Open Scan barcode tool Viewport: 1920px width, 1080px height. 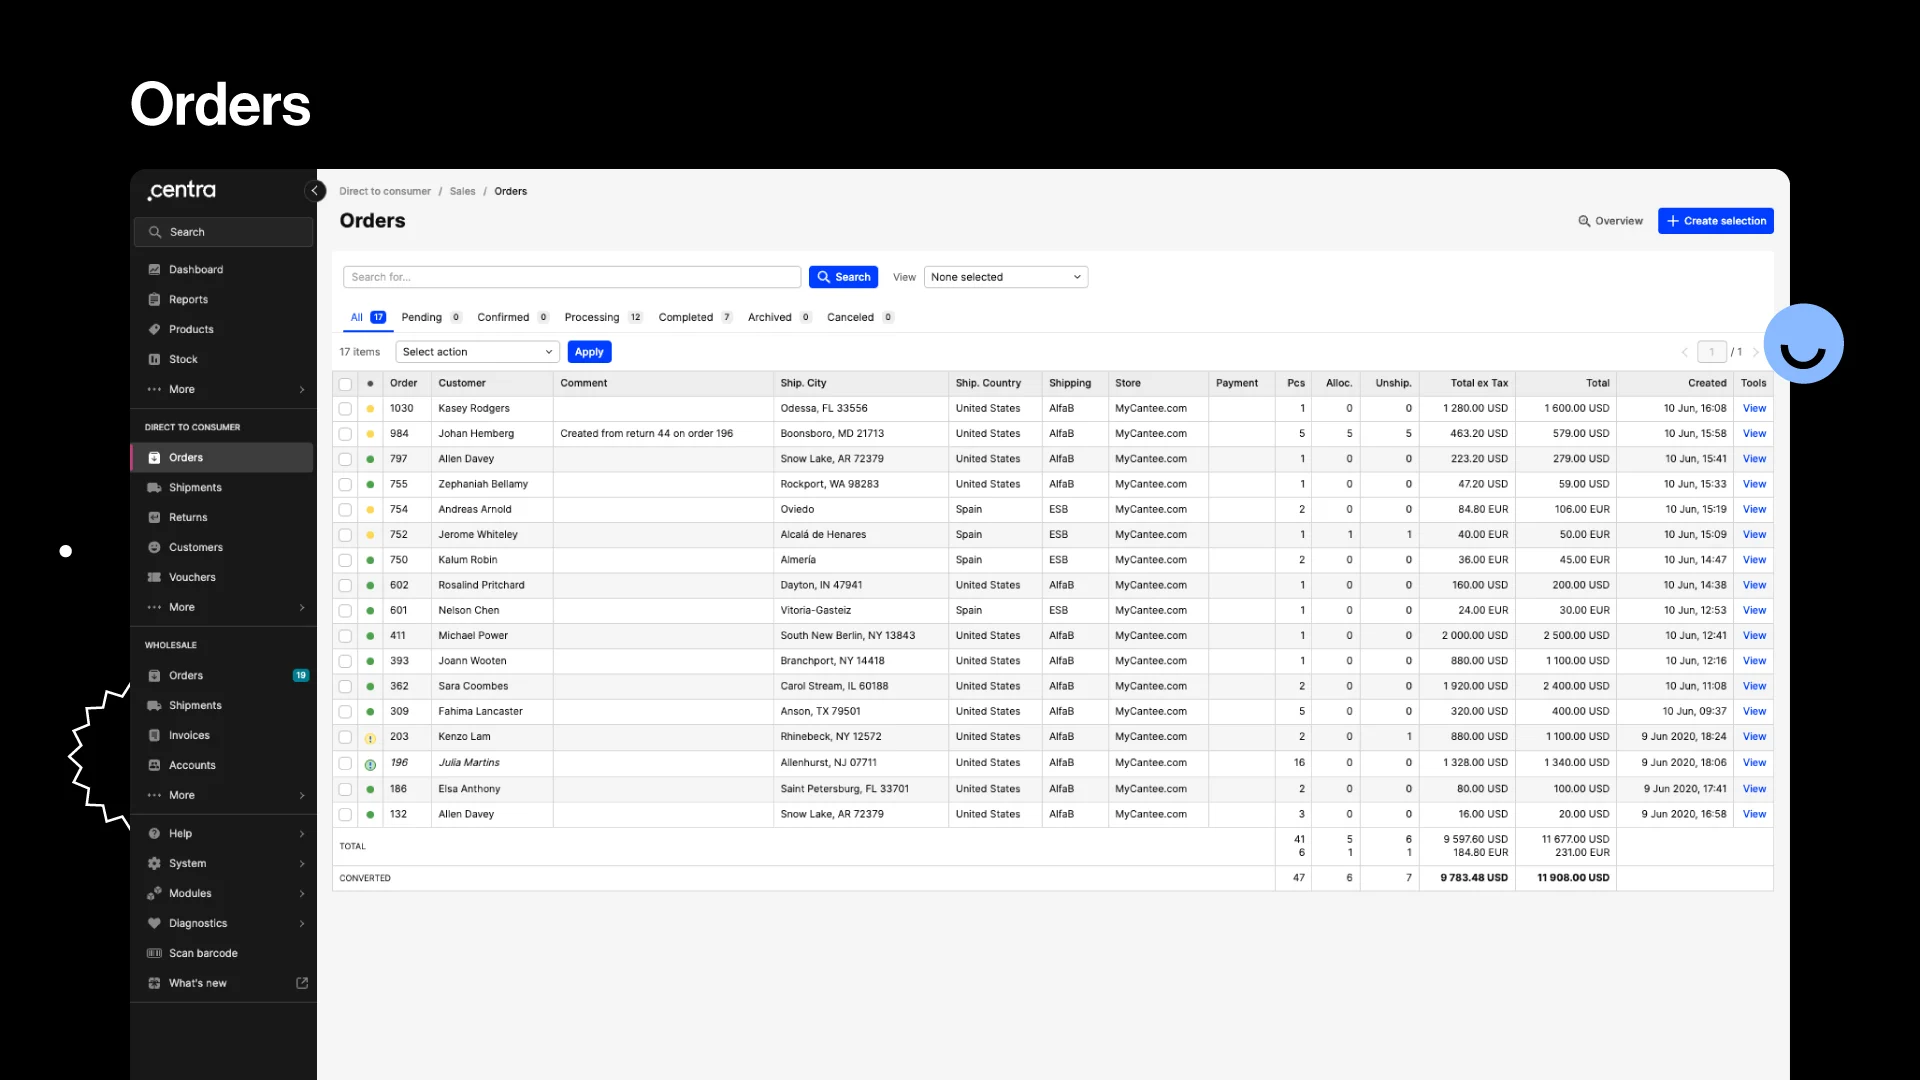point(204,953)
